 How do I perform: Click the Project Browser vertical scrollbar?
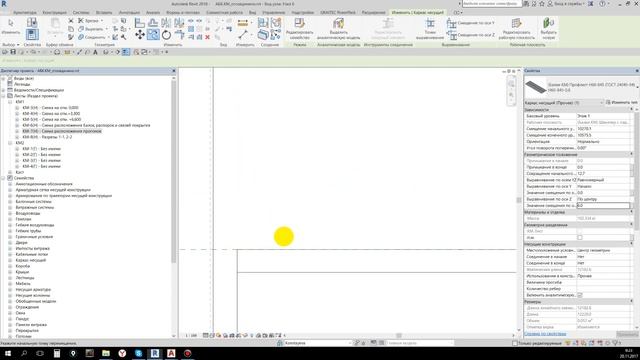coord(174,171)
